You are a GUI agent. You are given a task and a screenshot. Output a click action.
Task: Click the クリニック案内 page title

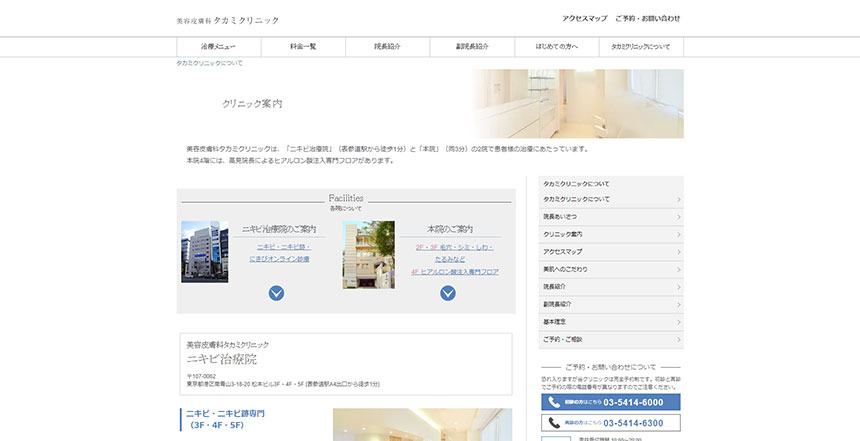click(252, 104)
